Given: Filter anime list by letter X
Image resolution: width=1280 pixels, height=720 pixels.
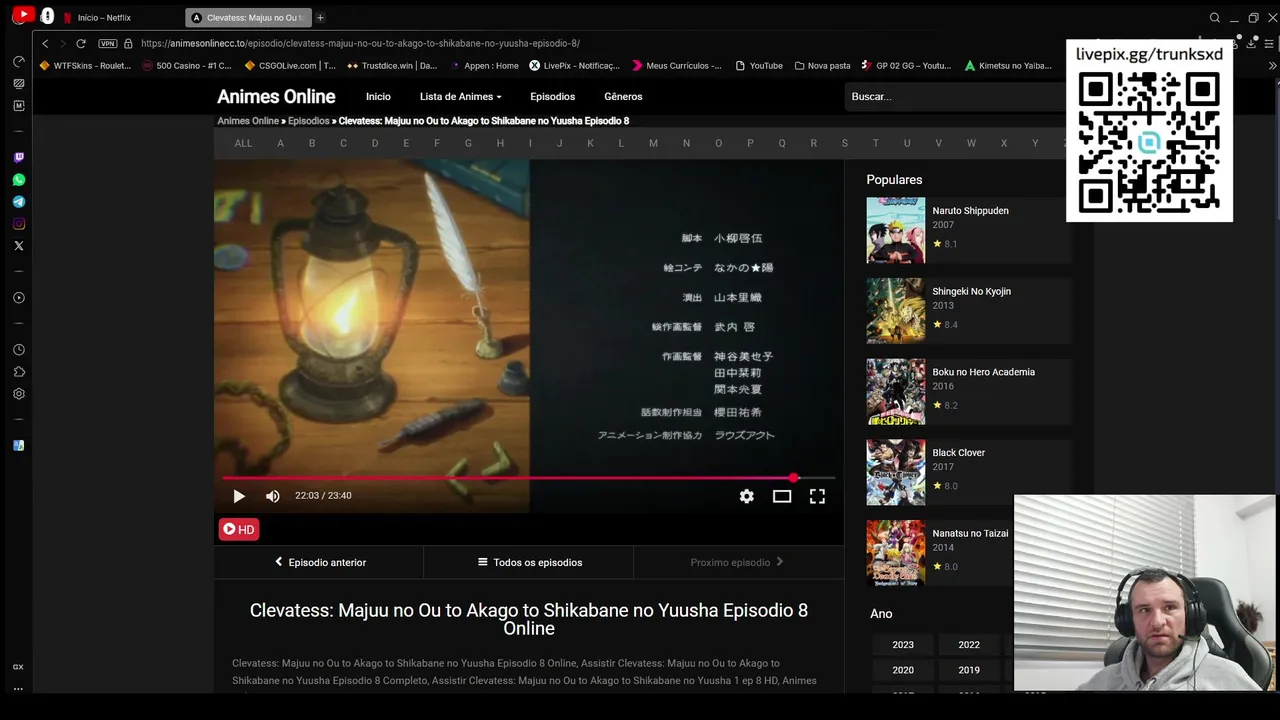Looking at the screenshot, I should (x=1004, y=143).
